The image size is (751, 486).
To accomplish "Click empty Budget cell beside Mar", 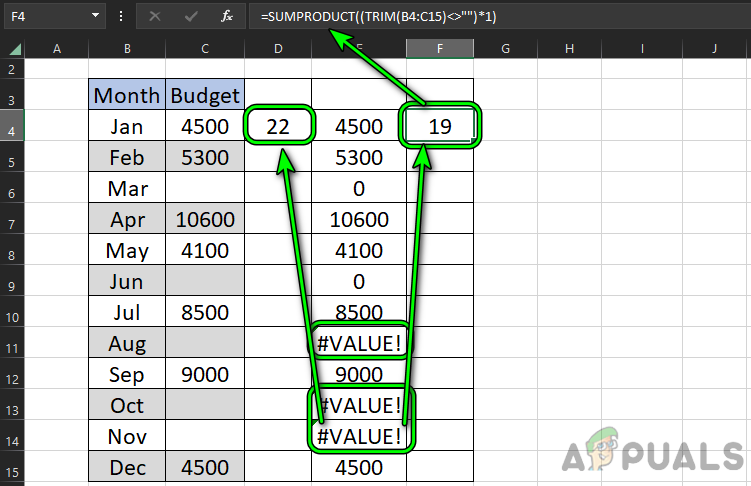I will [205, 188].
